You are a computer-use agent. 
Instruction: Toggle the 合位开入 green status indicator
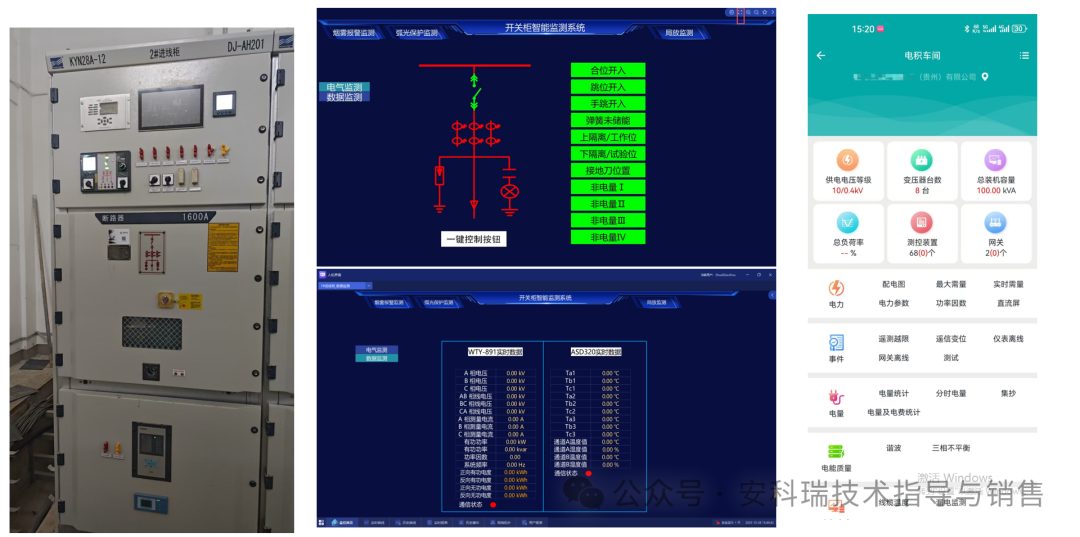(608, 71)
